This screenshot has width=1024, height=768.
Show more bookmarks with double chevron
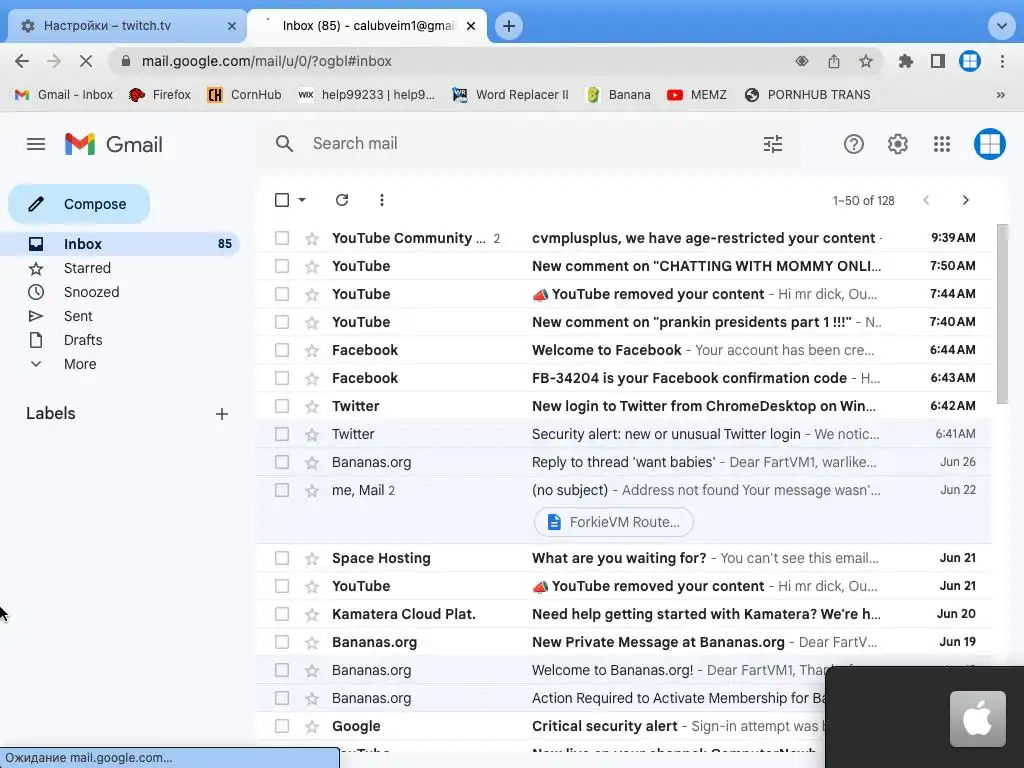click(x=1000, y=95)
